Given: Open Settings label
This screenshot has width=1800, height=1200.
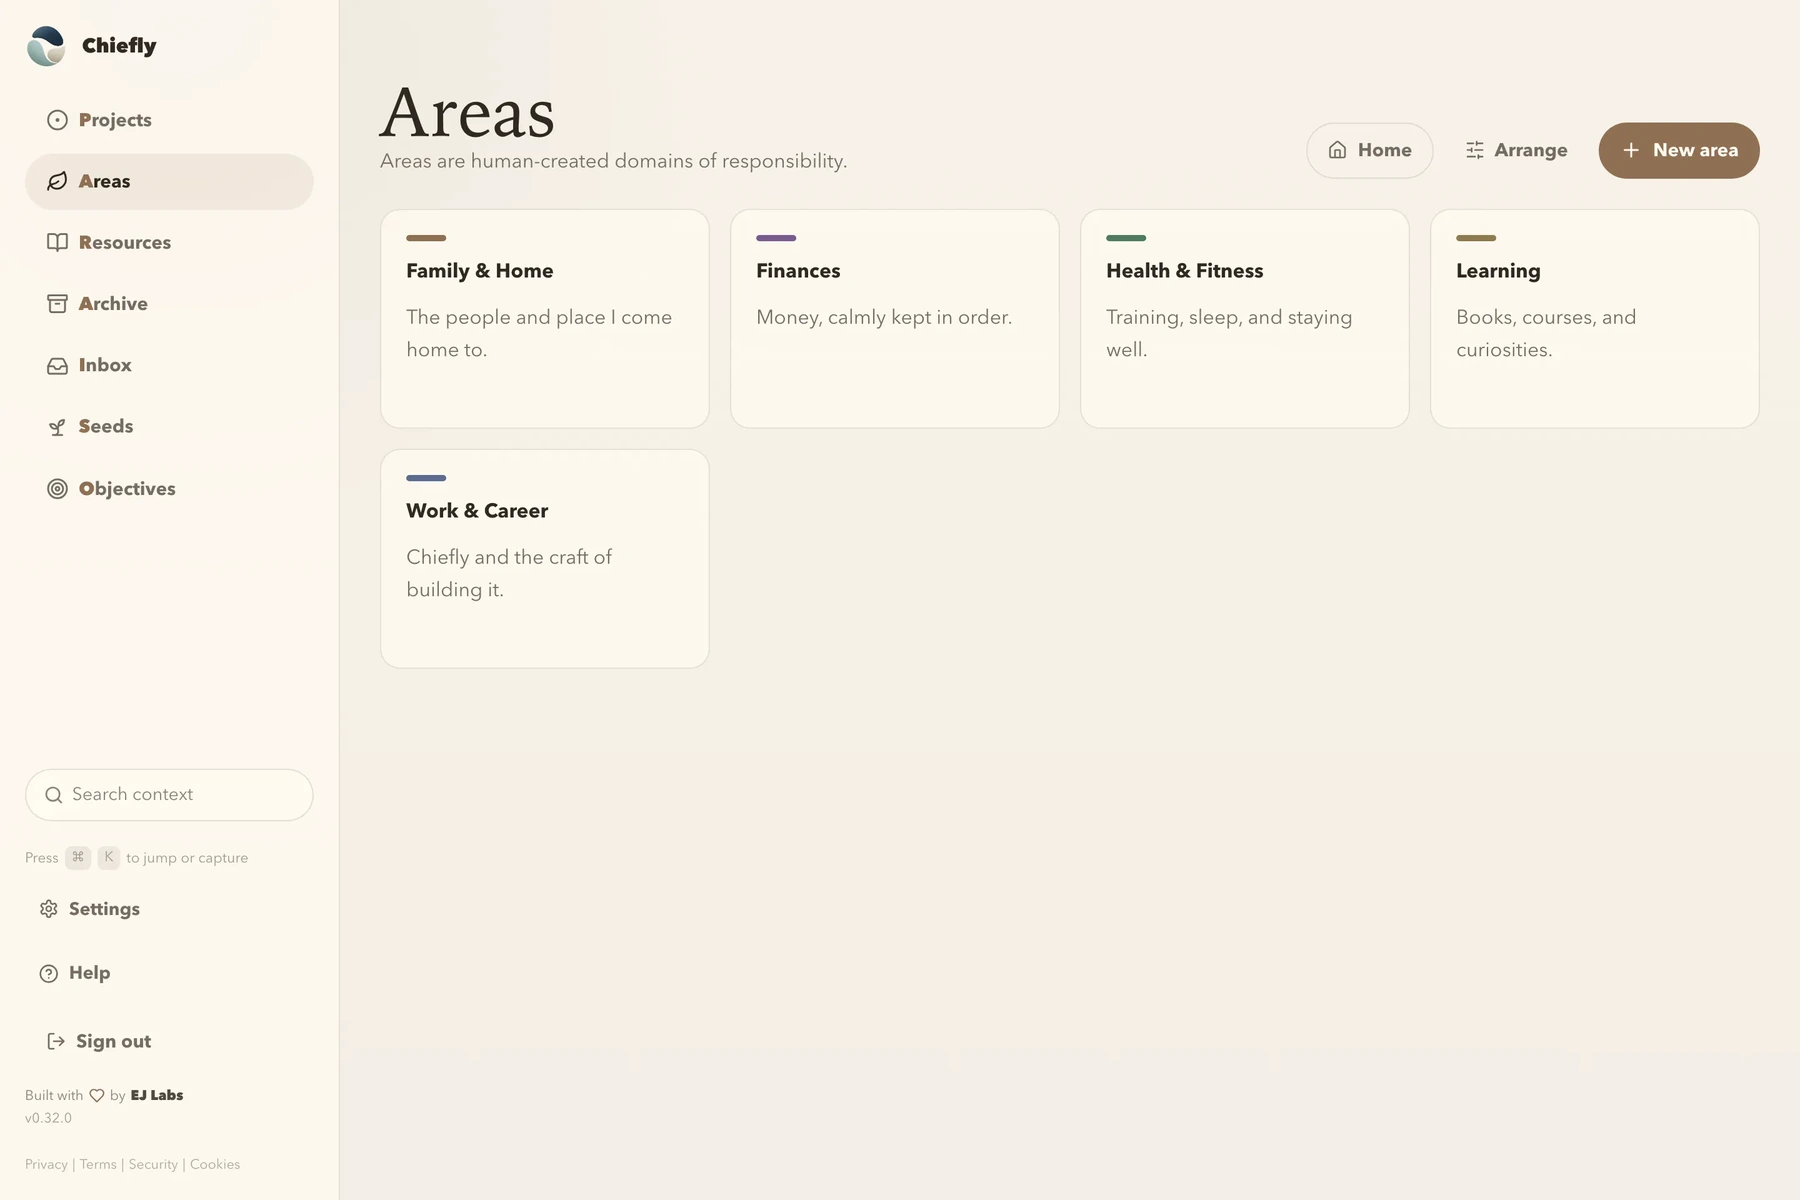Looking at the screenshot, I should click(x=104, y=909).
